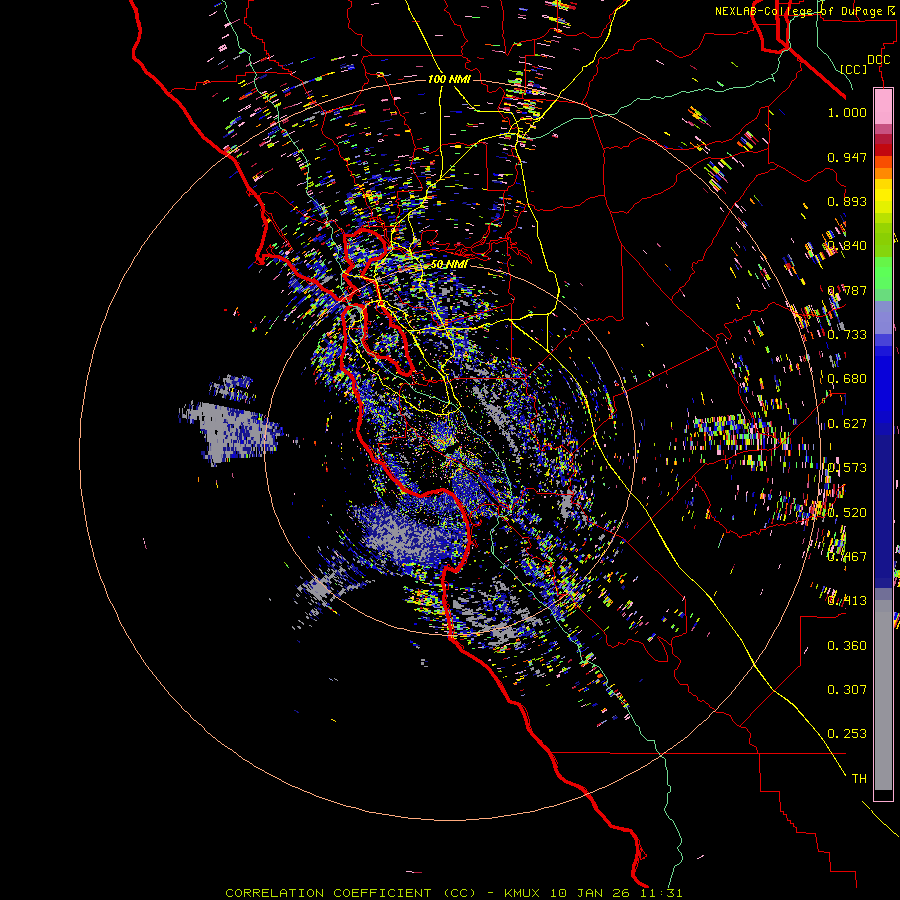
Task: Click the 0.360 scale value
Action: pyautogui.click(x=847, y=646)
